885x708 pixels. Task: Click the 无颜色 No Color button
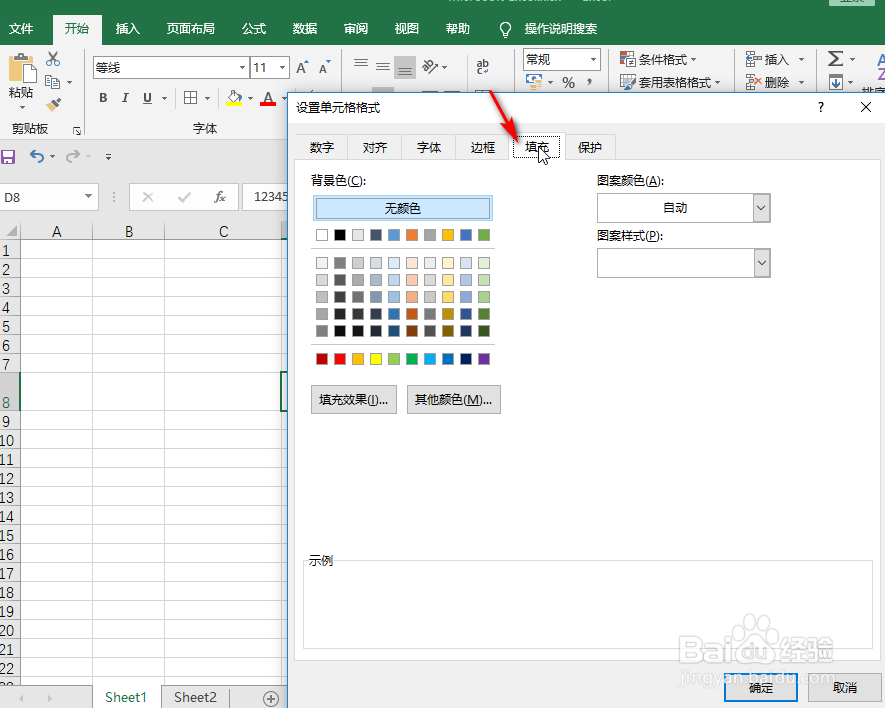point(402,208)
